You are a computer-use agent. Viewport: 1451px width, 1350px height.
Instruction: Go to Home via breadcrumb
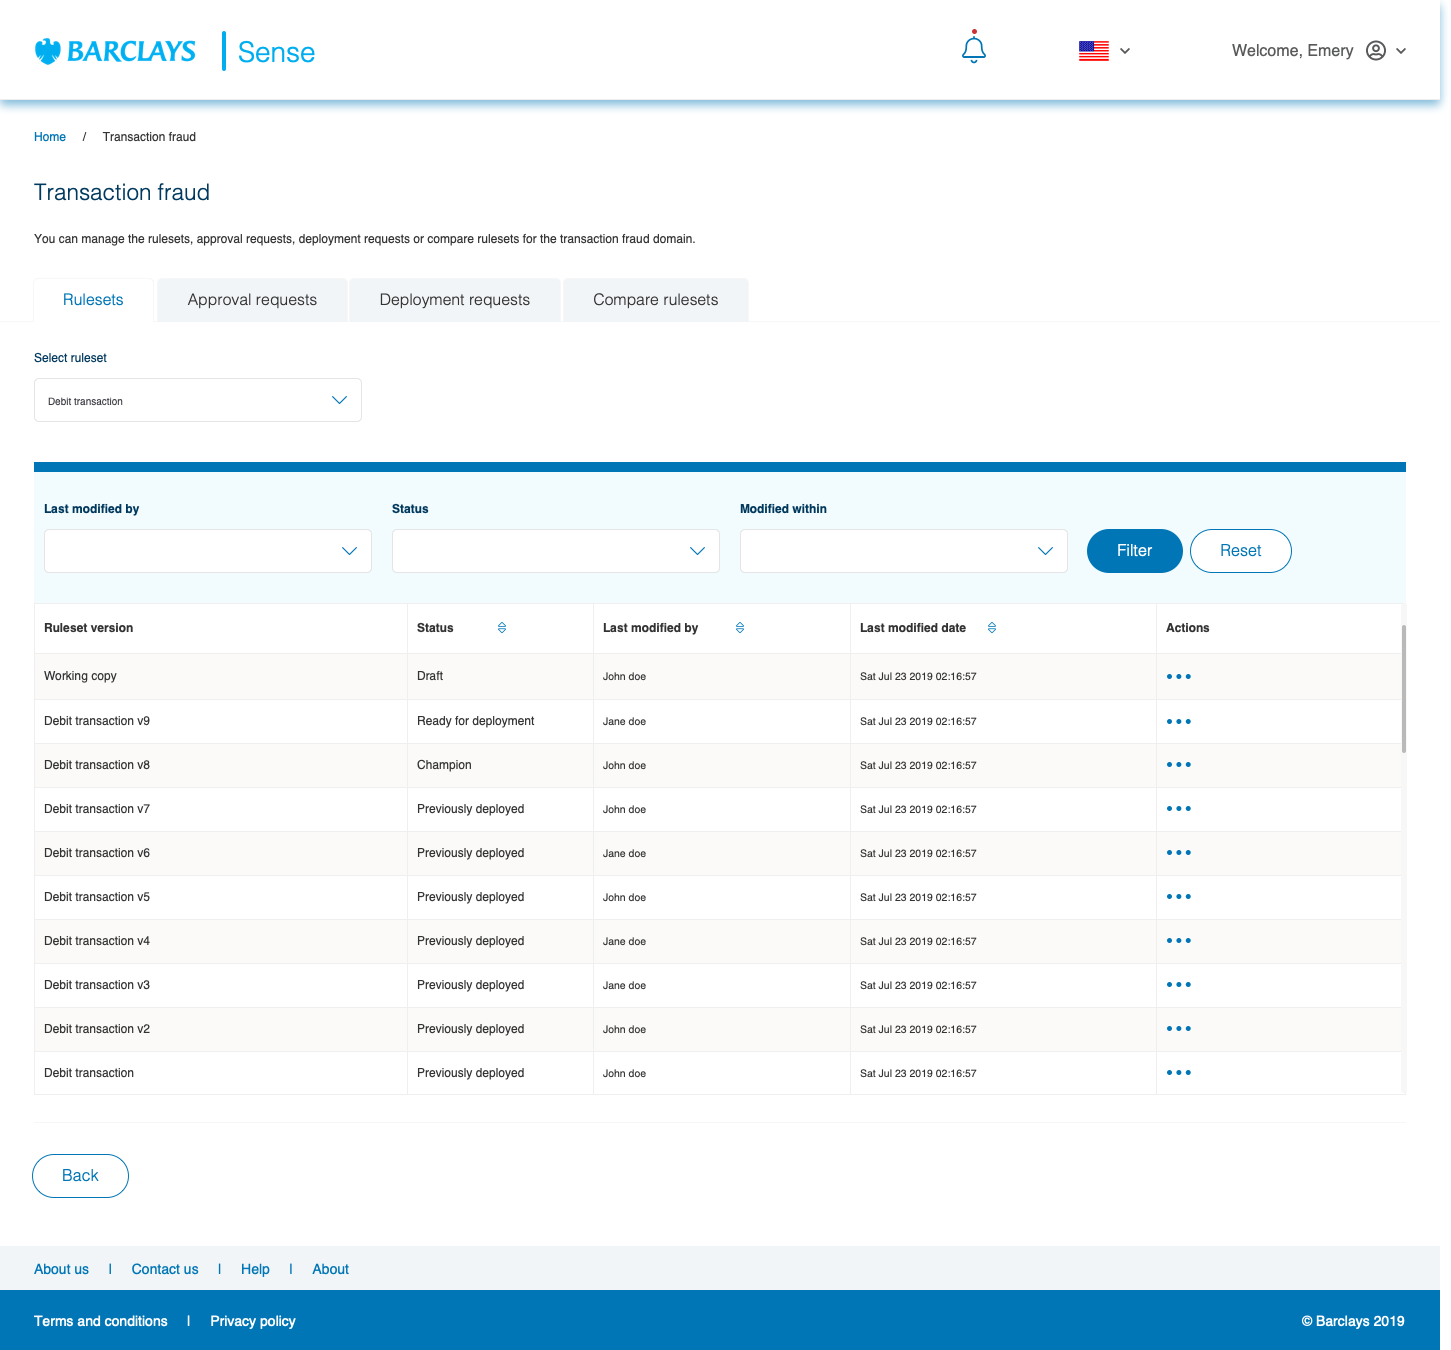coord(50,137)
